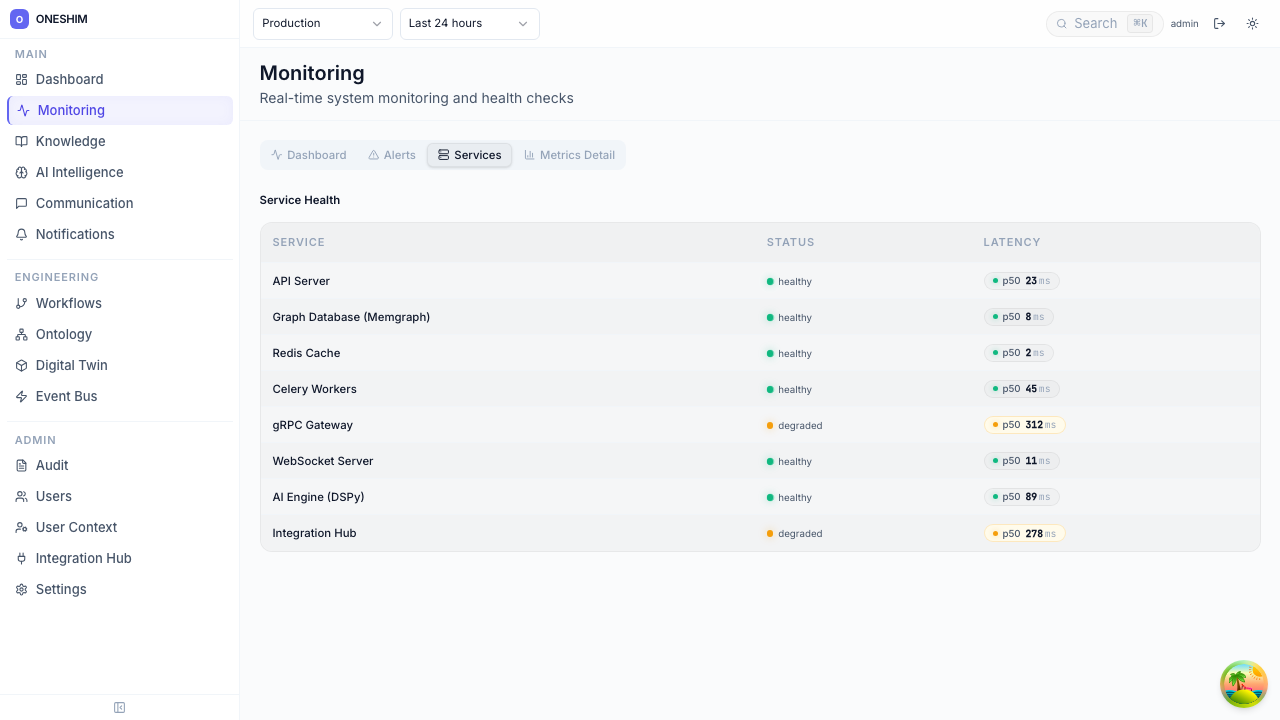The height and width of the screenshot is (720, 1280).
Task: Open the Metrics Detail tab
Action: [569, 155]
